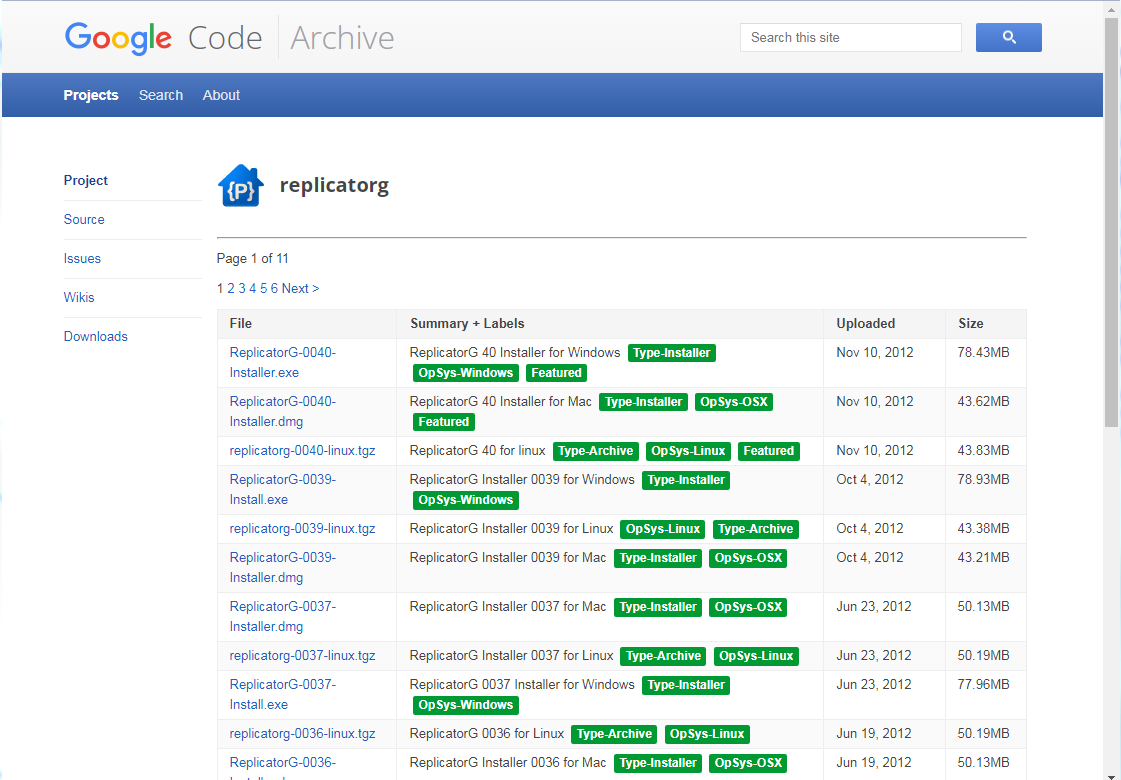Viewport: 1121px width, 780px height.
Task: Open the About menu item
Action: (221, 95)
